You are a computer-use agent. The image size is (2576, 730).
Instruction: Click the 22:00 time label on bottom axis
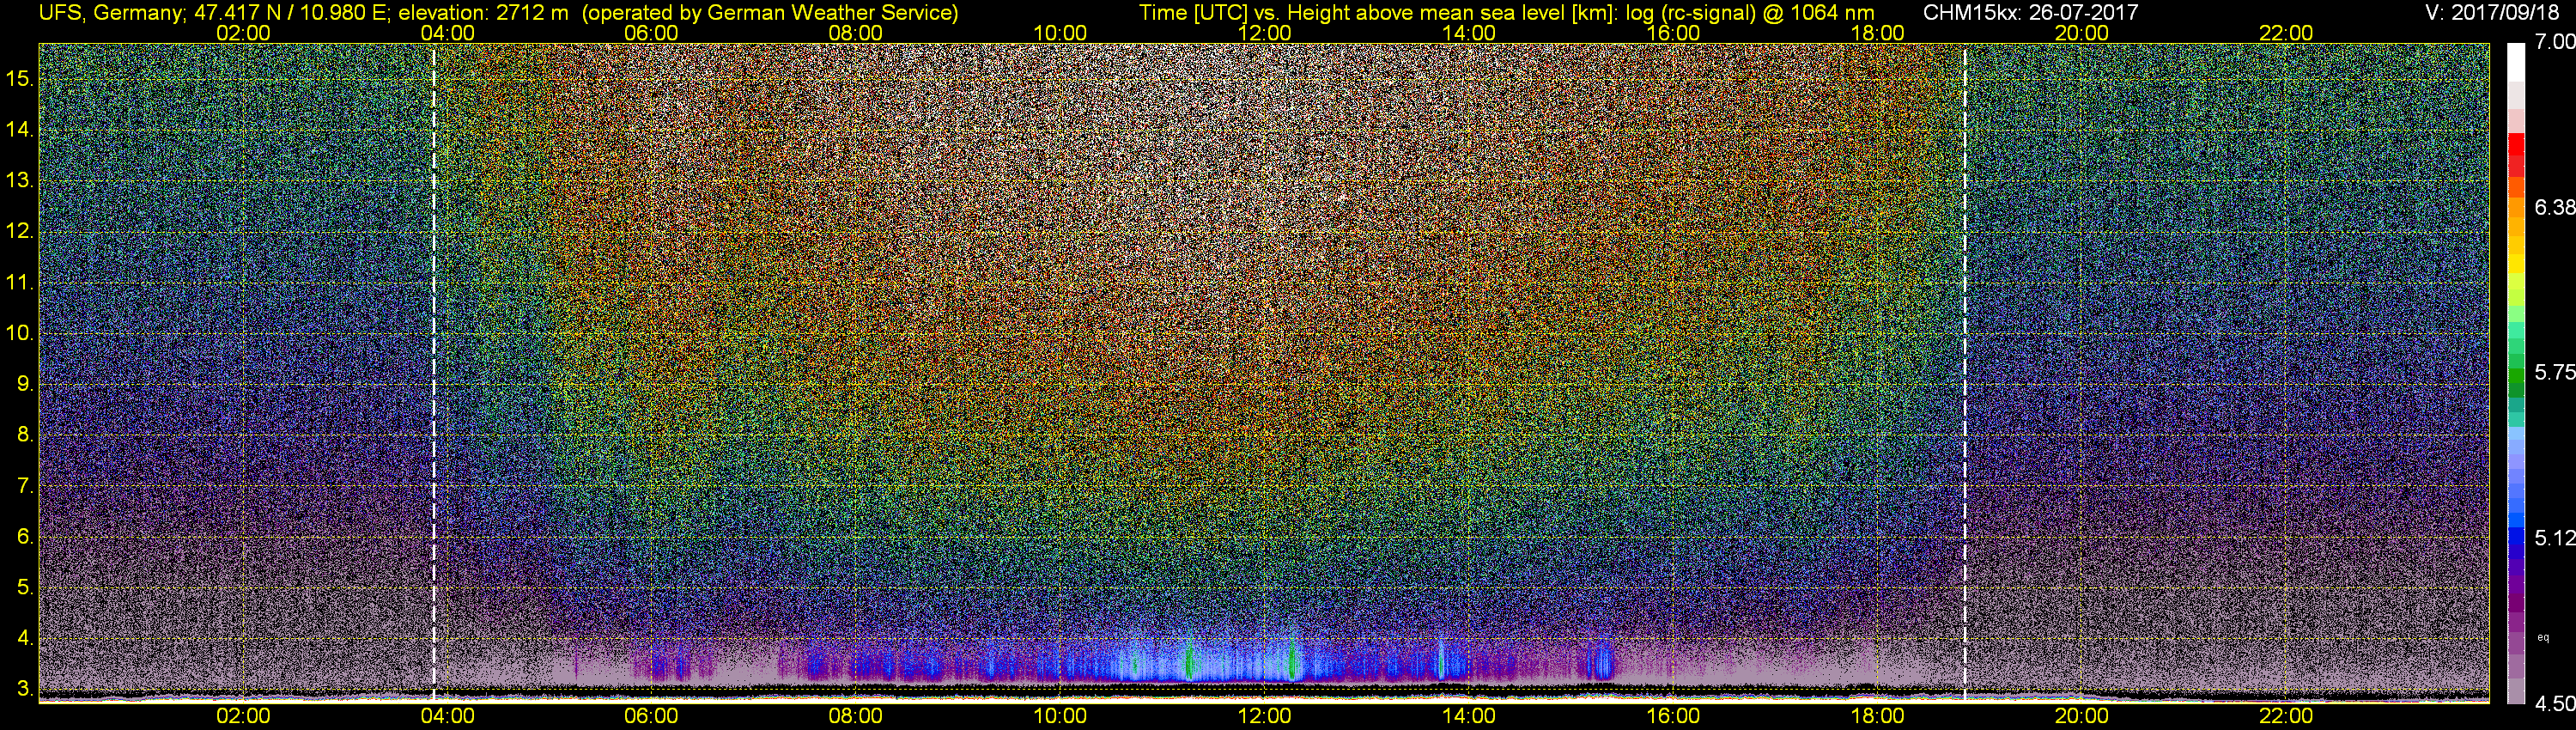click(x=2286, y=716)
